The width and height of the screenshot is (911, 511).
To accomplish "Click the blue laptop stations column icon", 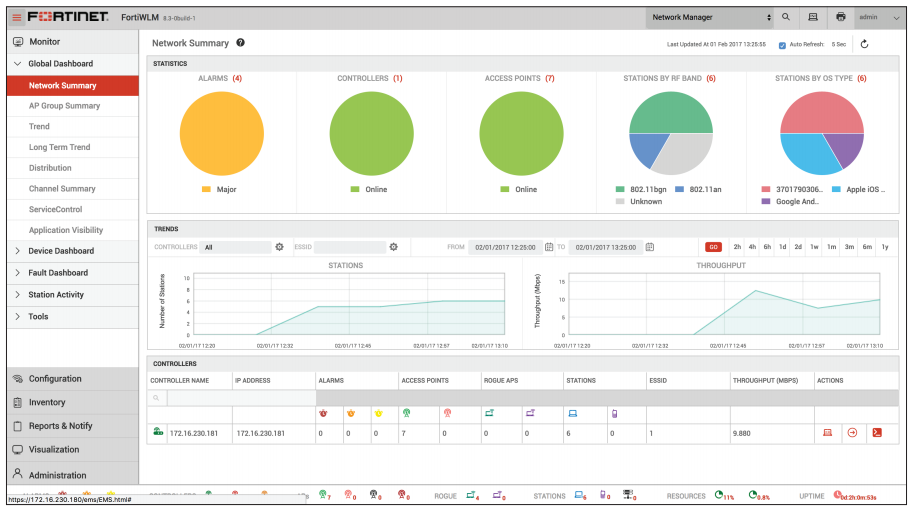I will [572, 413].
